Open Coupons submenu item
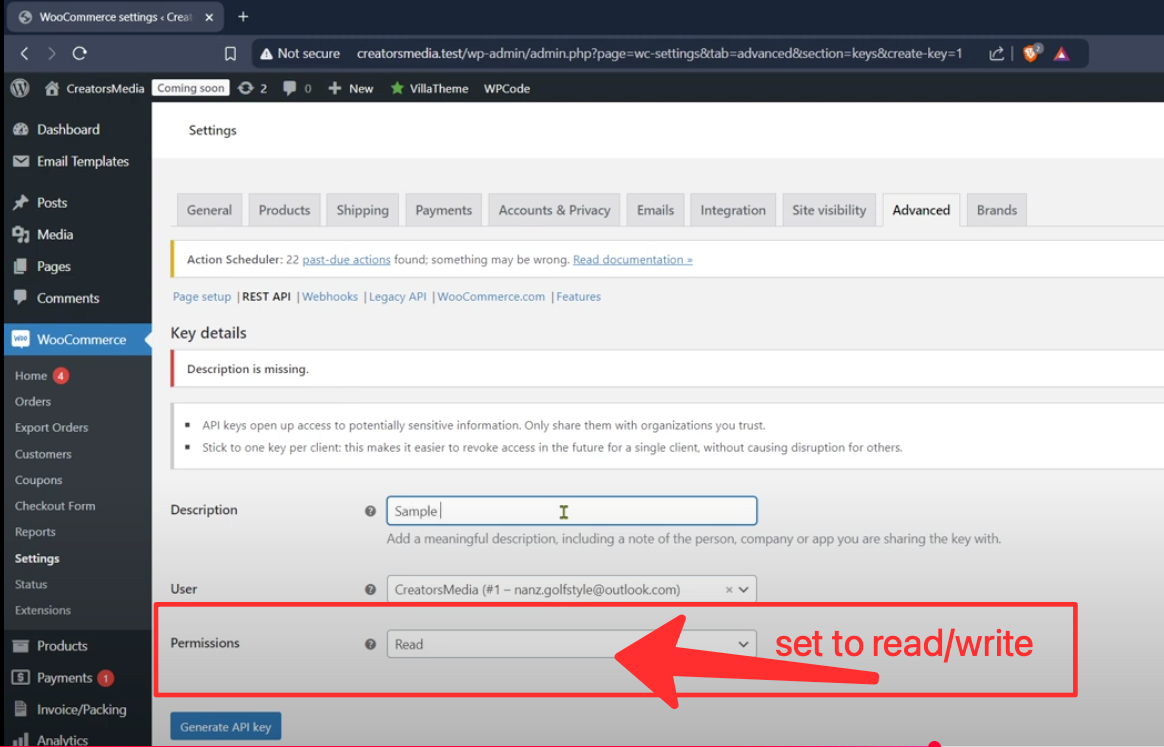The height and width of the screenshot is (747, 1164). pos(39,480)
